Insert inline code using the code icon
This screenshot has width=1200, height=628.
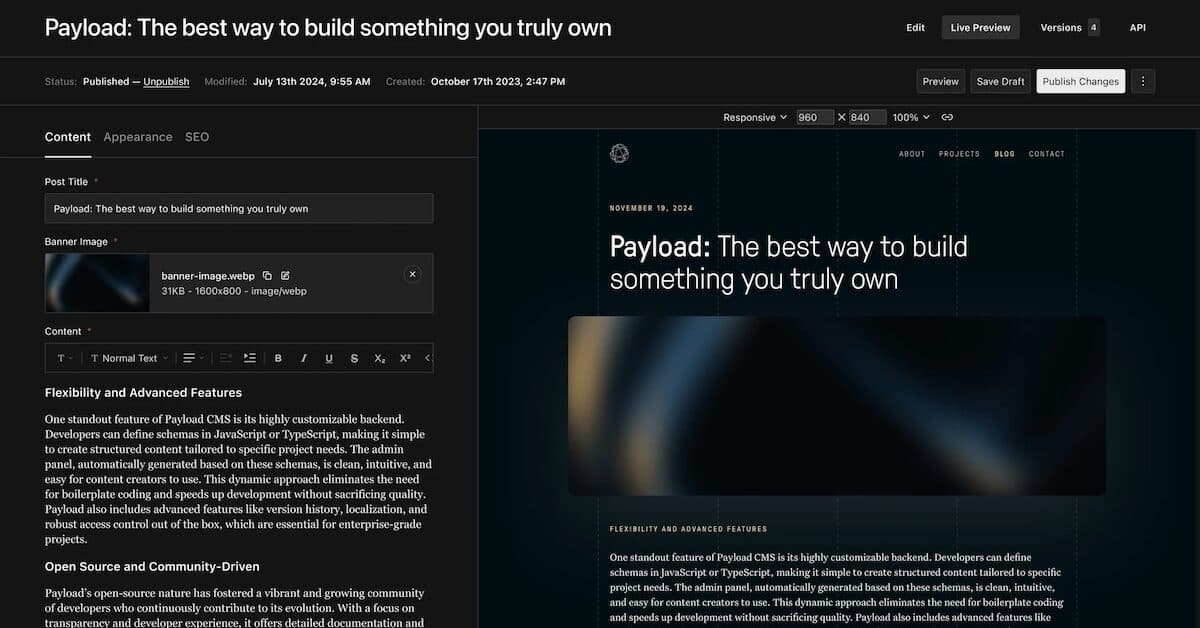click(428, 358)
